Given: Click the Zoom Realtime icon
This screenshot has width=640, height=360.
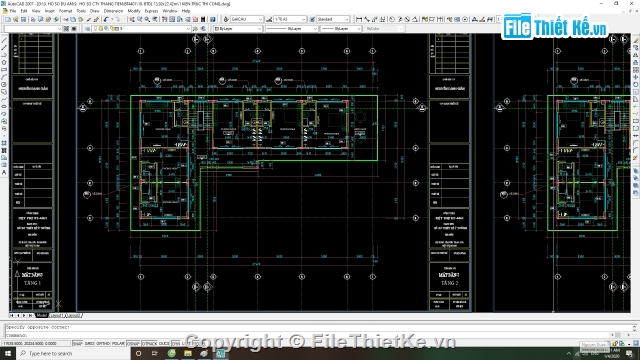Looking at the screenshot, I should [x=140, y=19].
